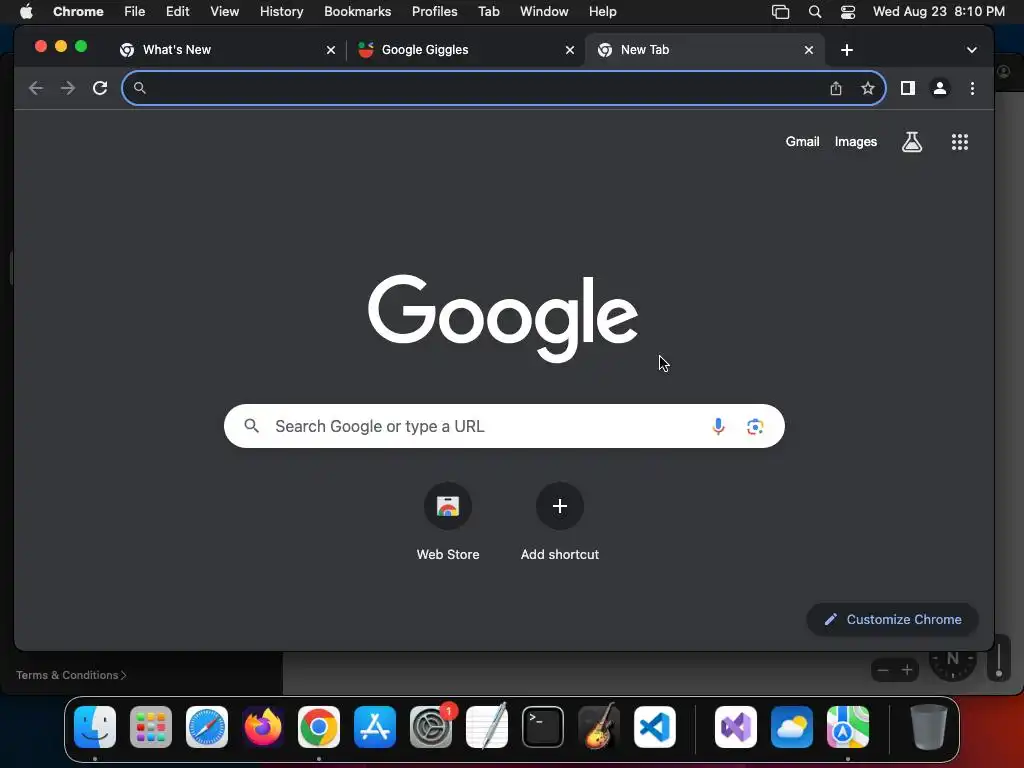Open the Apple menu
Viewport: 1024px width, 768px height.
click(x=26, y=12)
